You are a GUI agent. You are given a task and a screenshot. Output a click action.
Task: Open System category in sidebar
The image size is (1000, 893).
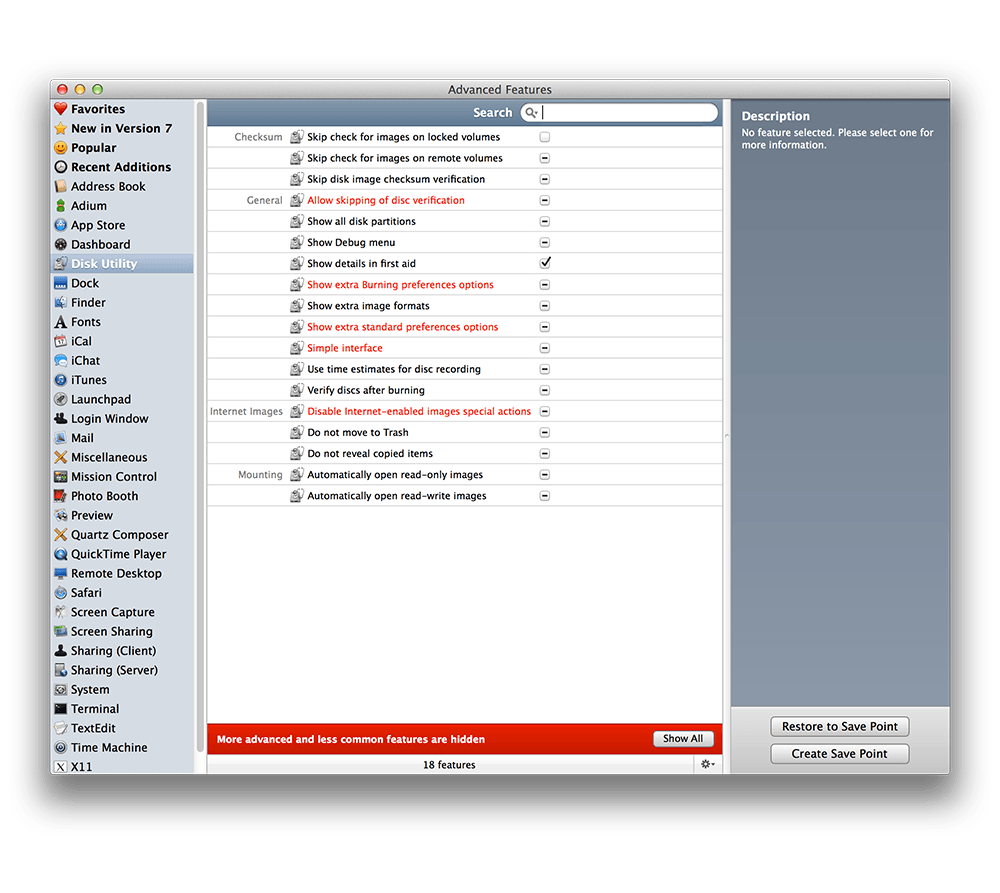coord(122,690)
